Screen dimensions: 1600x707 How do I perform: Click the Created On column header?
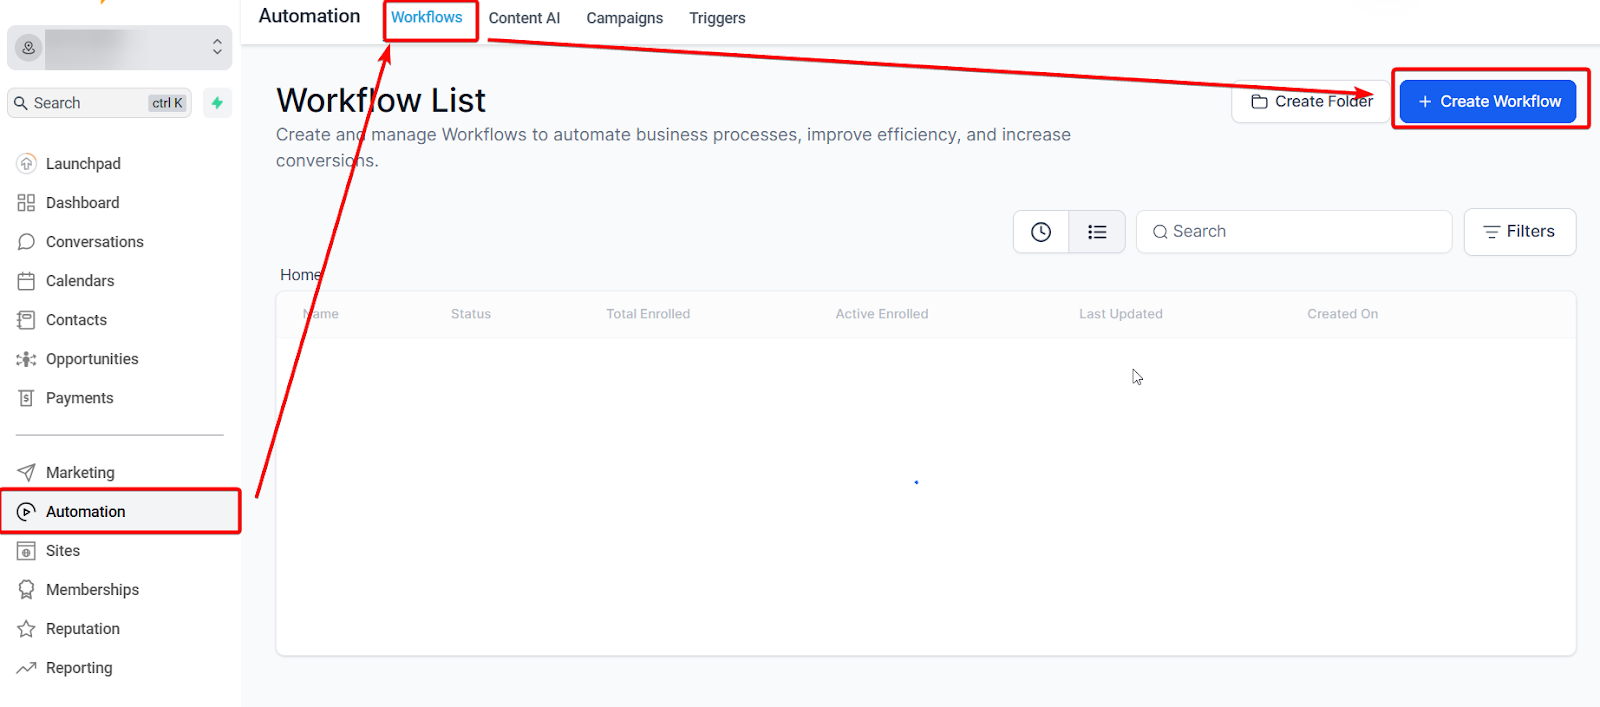coord(1343,314)
